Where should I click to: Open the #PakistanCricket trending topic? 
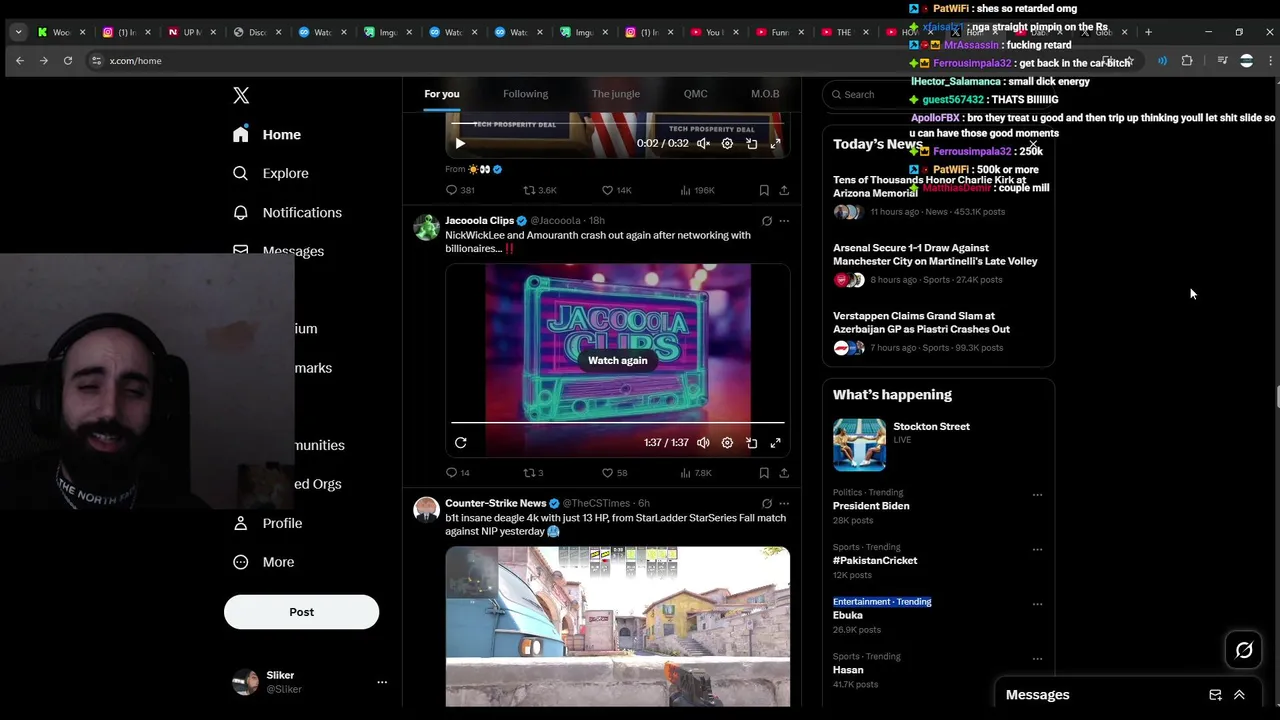(x=875, y=561)
